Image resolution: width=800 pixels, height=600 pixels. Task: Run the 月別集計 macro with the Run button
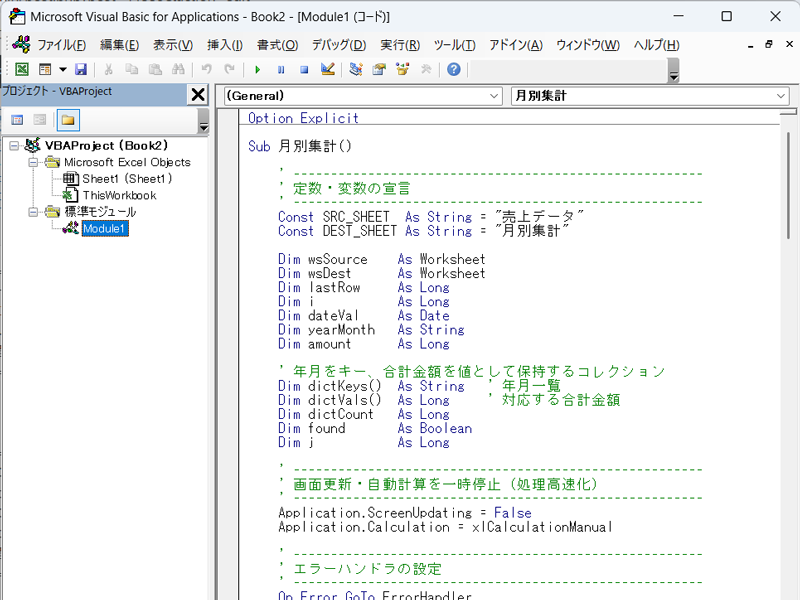coord(257,69)
